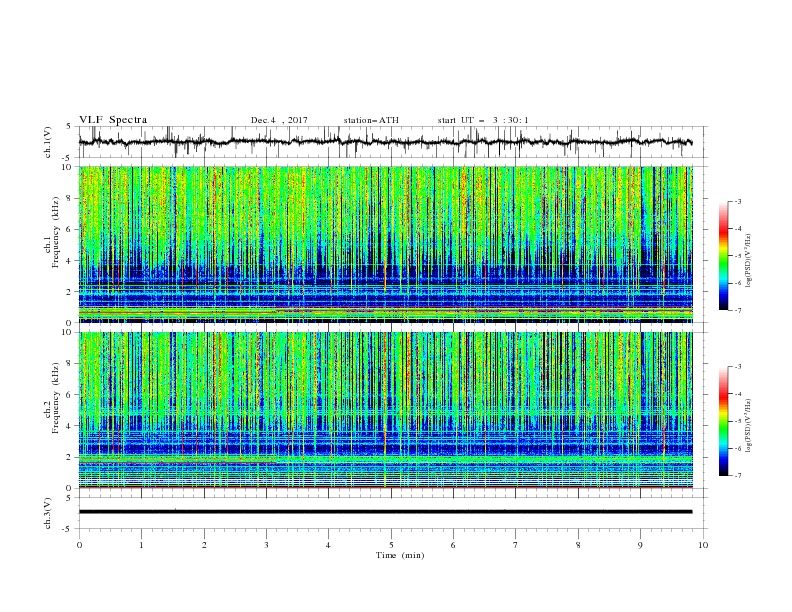Click time axis tick label "1"
The height and width of the screenshot is (612, 792).
tap(141, 545)
